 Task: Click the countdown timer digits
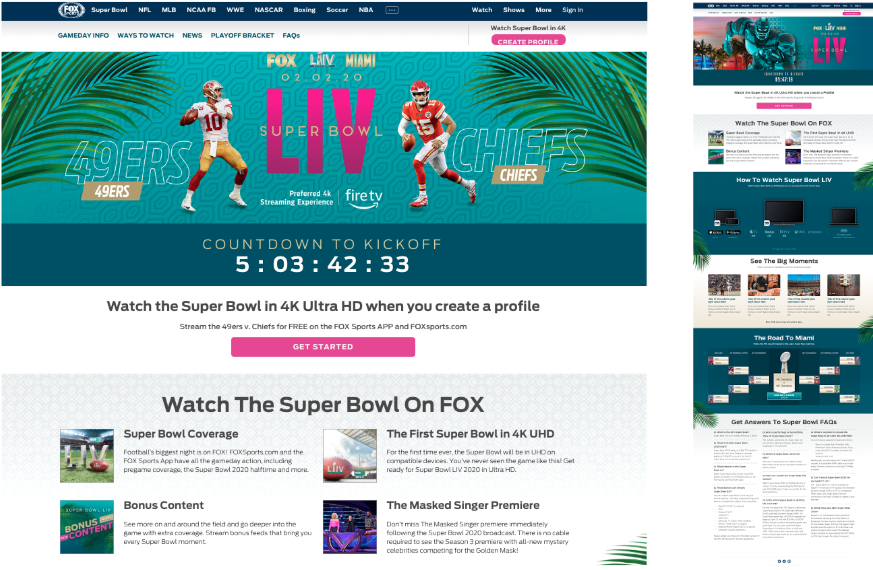(322, 264)
